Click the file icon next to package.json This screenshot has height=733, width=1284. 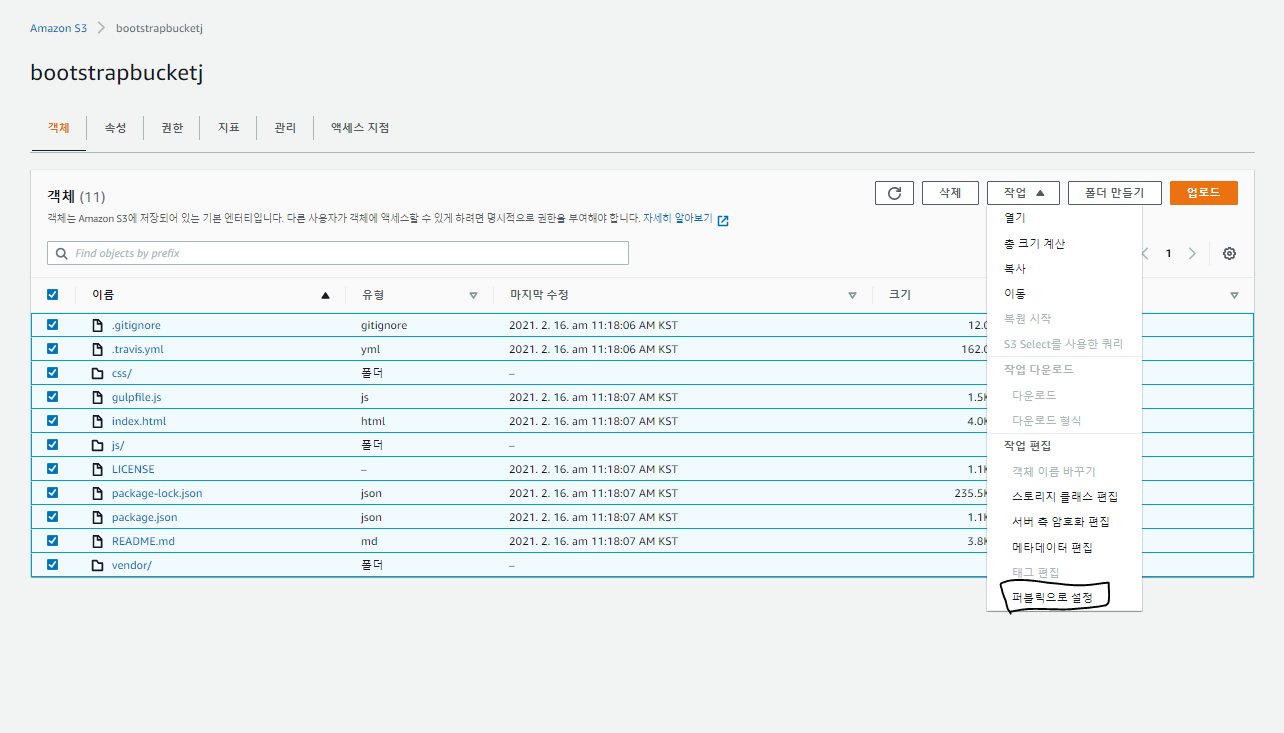click(x=97, y=517)
